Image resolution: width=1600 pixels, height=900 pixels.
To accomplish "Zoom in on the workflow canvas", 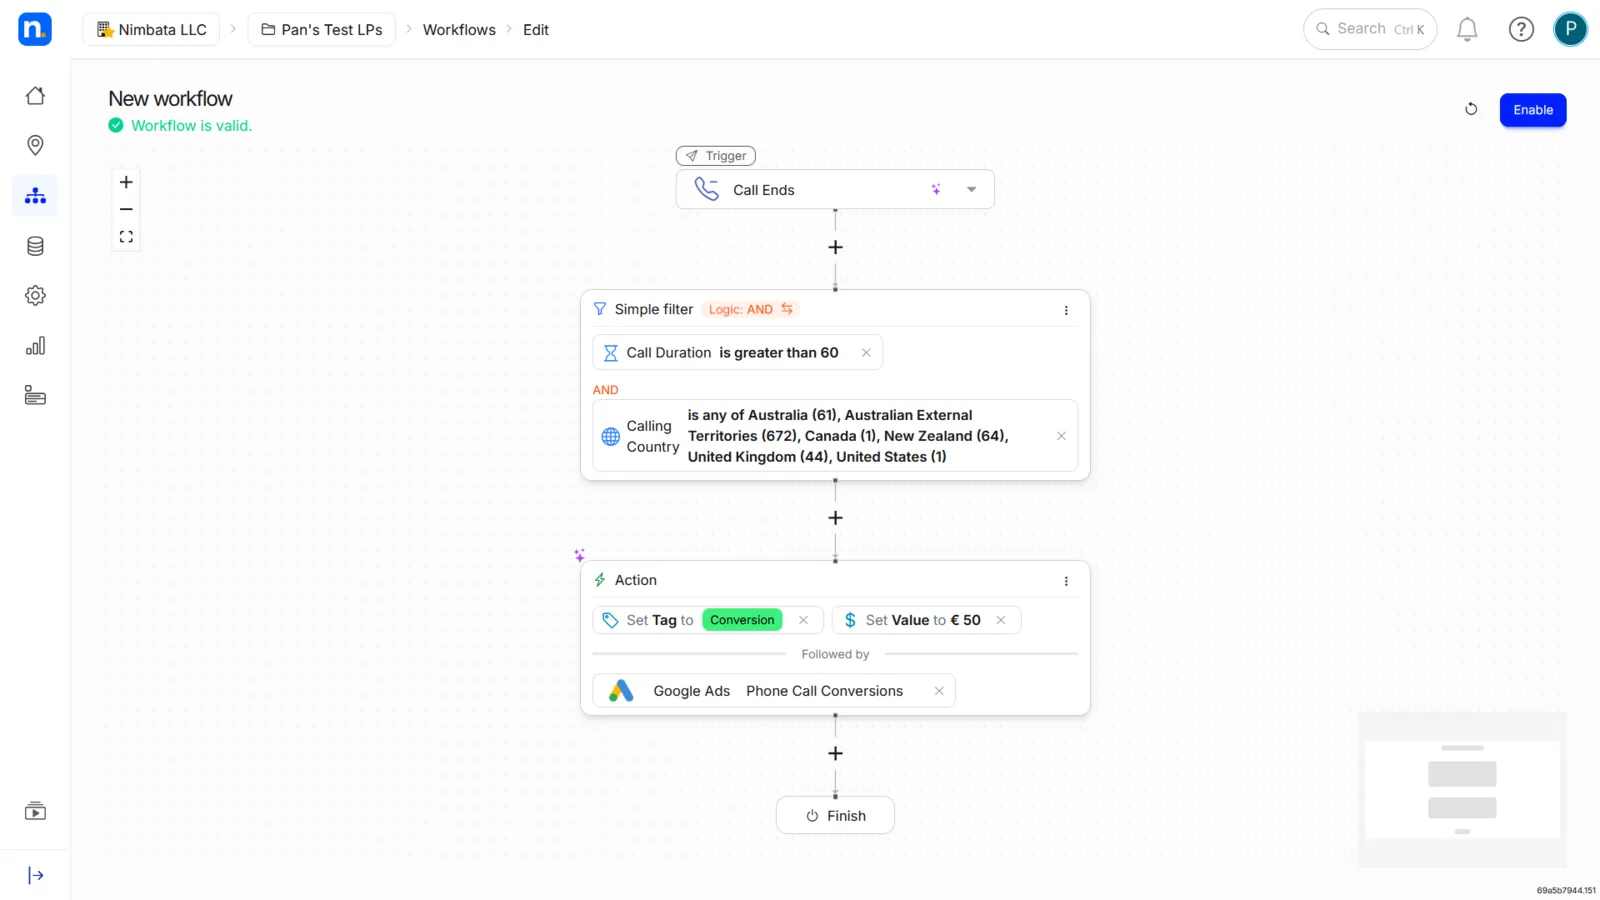I will pos(126,182).
